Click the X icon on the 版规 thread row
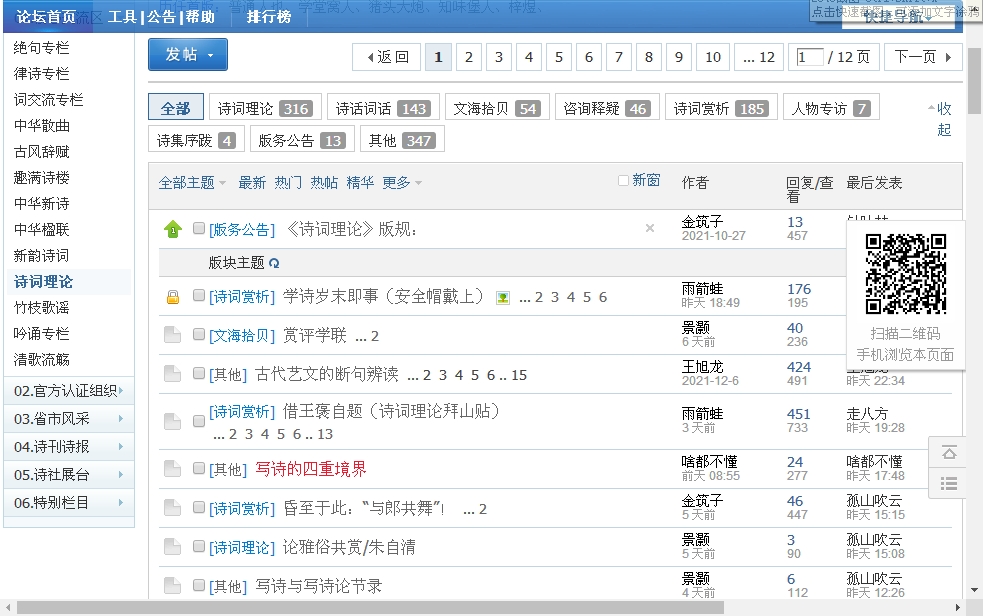This screenshot has height=616, width=983. (x=650, y=228)
